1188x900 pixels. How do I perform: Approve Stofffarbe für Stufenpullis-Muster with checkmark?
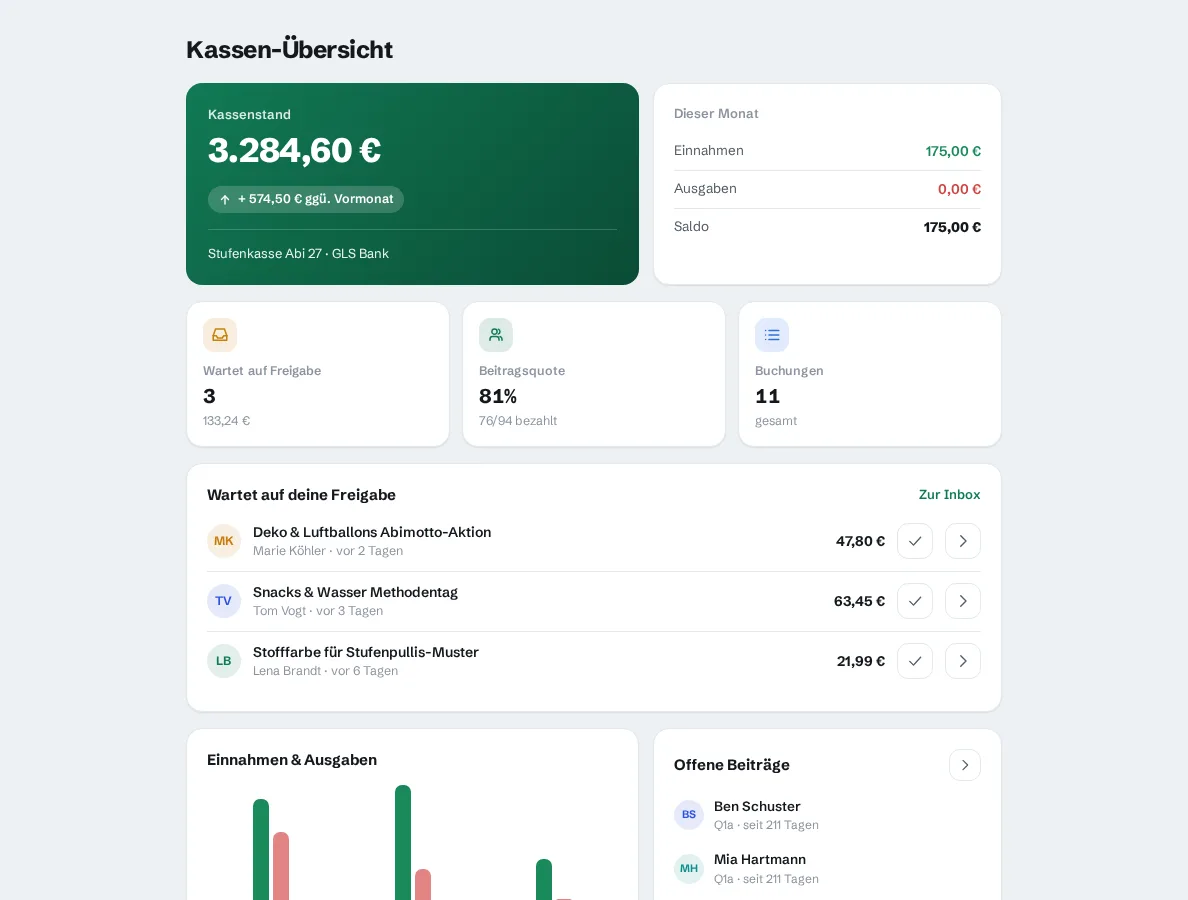click(x=914, y=661)
